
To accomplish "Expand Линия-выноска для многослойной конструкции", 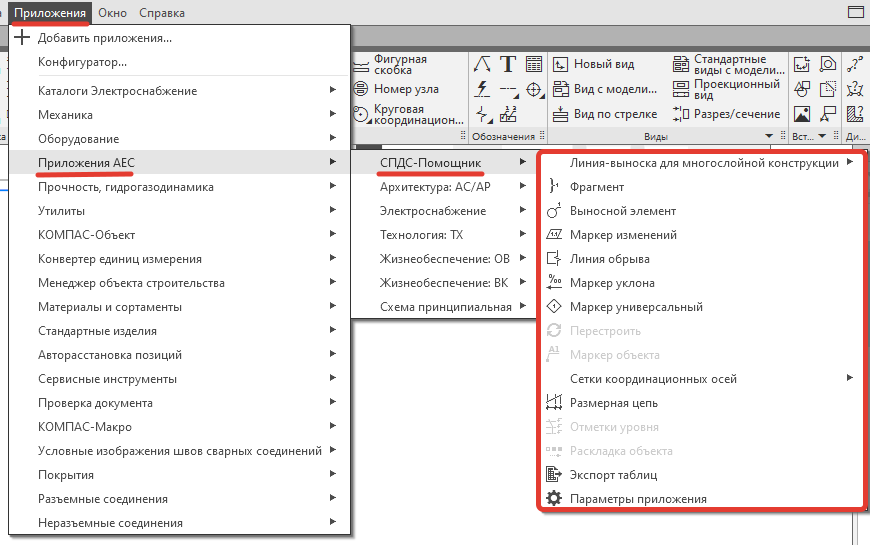I will click(705, 163).
